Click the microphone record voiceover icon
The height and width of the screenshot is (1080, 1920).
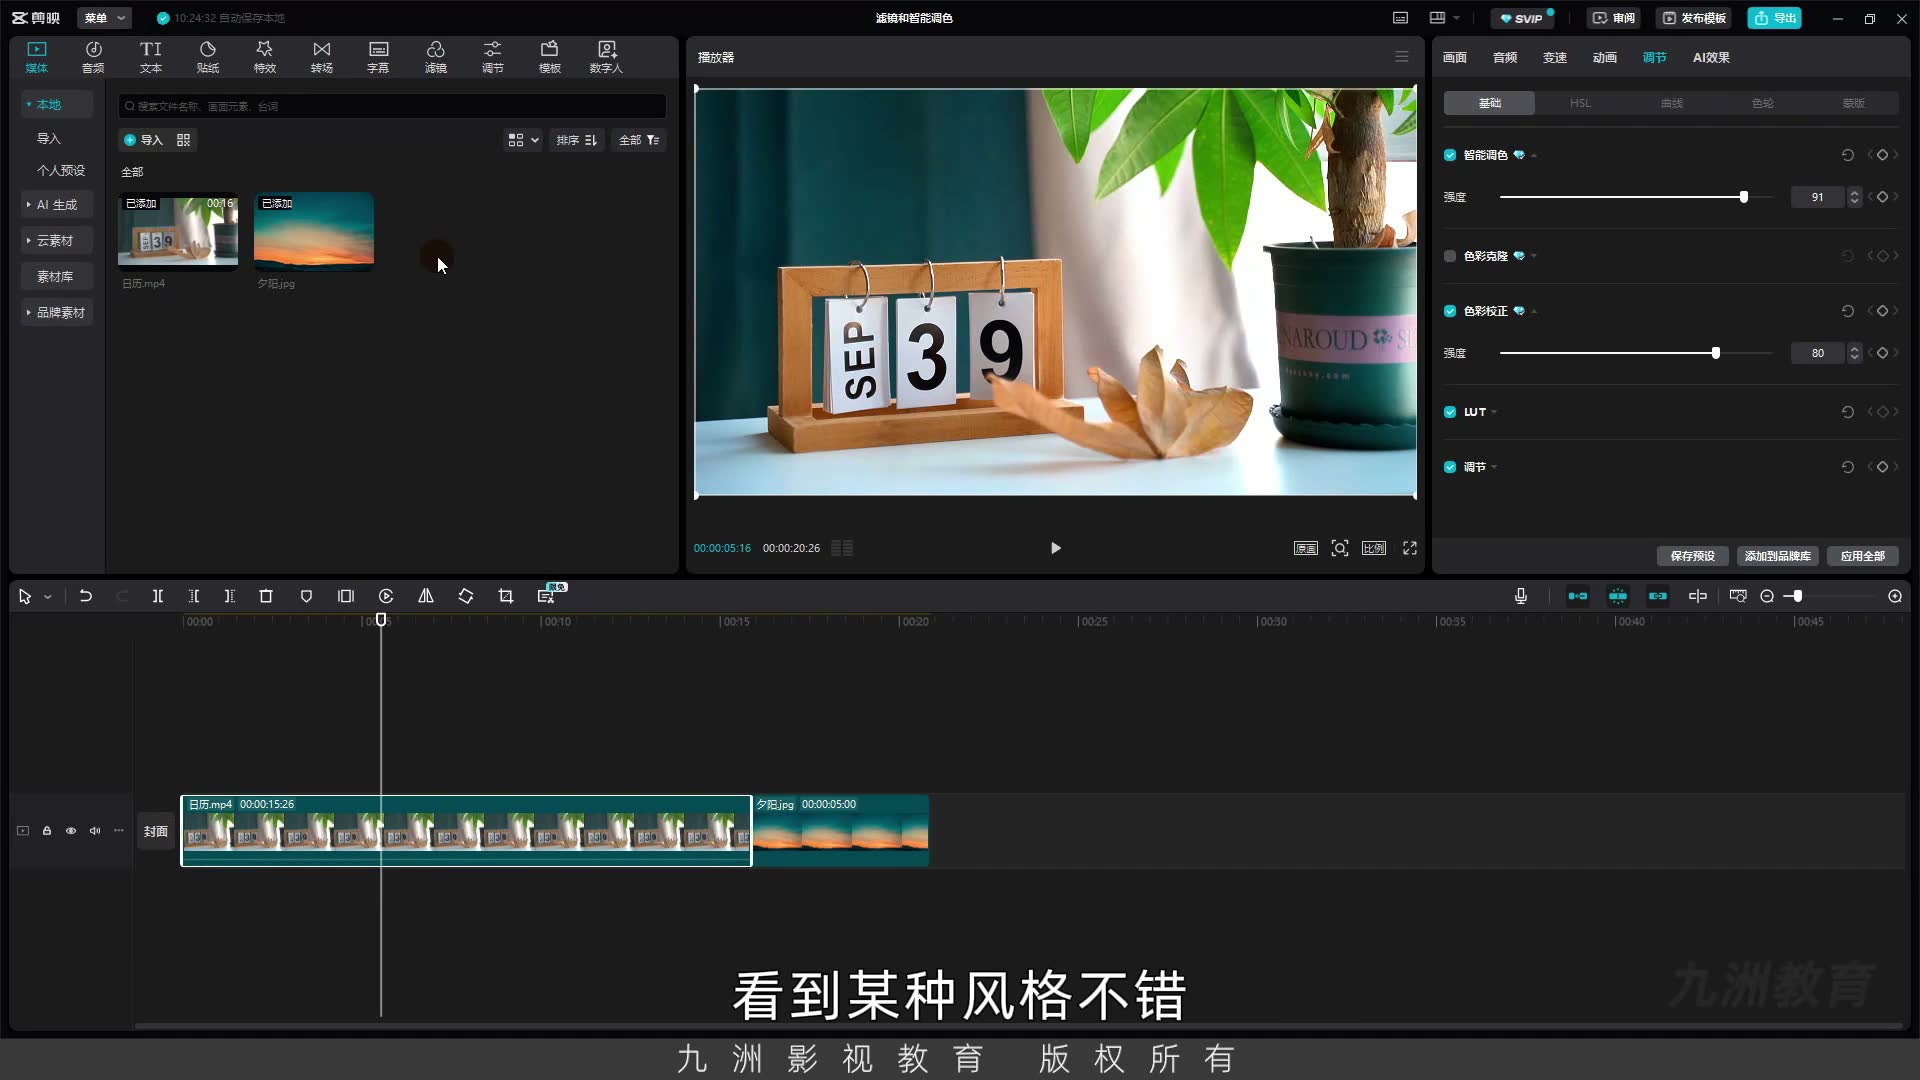[1521, 596]
